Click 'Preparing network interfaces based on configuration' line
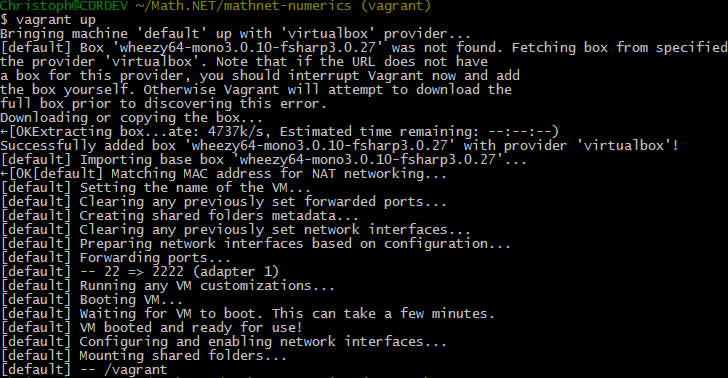 [255, 244]
